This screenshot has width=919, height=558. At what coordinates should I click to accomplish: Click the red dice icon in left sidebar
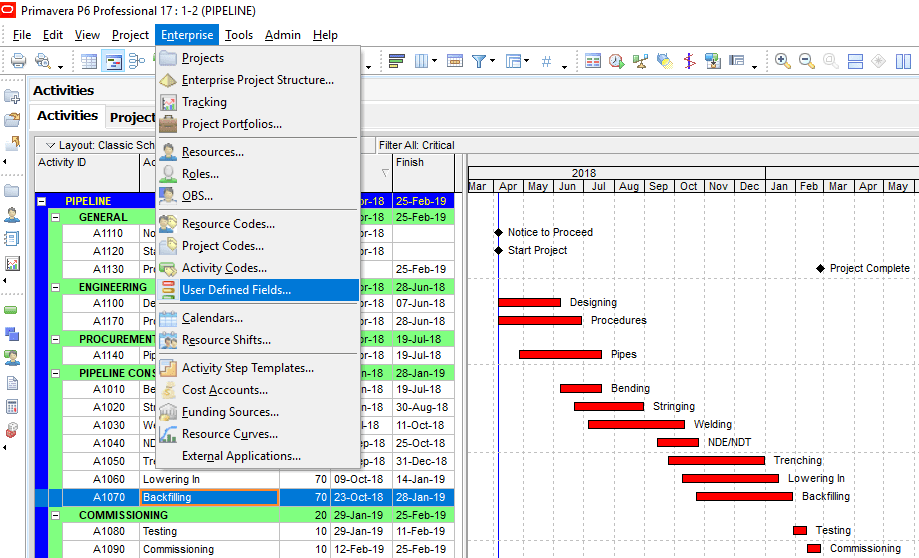click(x=11, y=431)
